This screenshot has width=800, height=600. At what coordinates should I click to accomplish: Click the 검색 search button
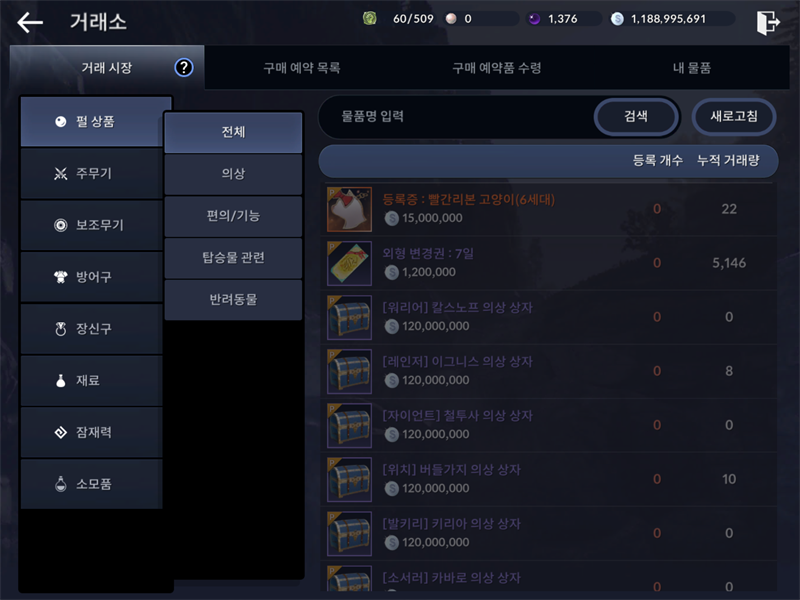click(636, 116)
